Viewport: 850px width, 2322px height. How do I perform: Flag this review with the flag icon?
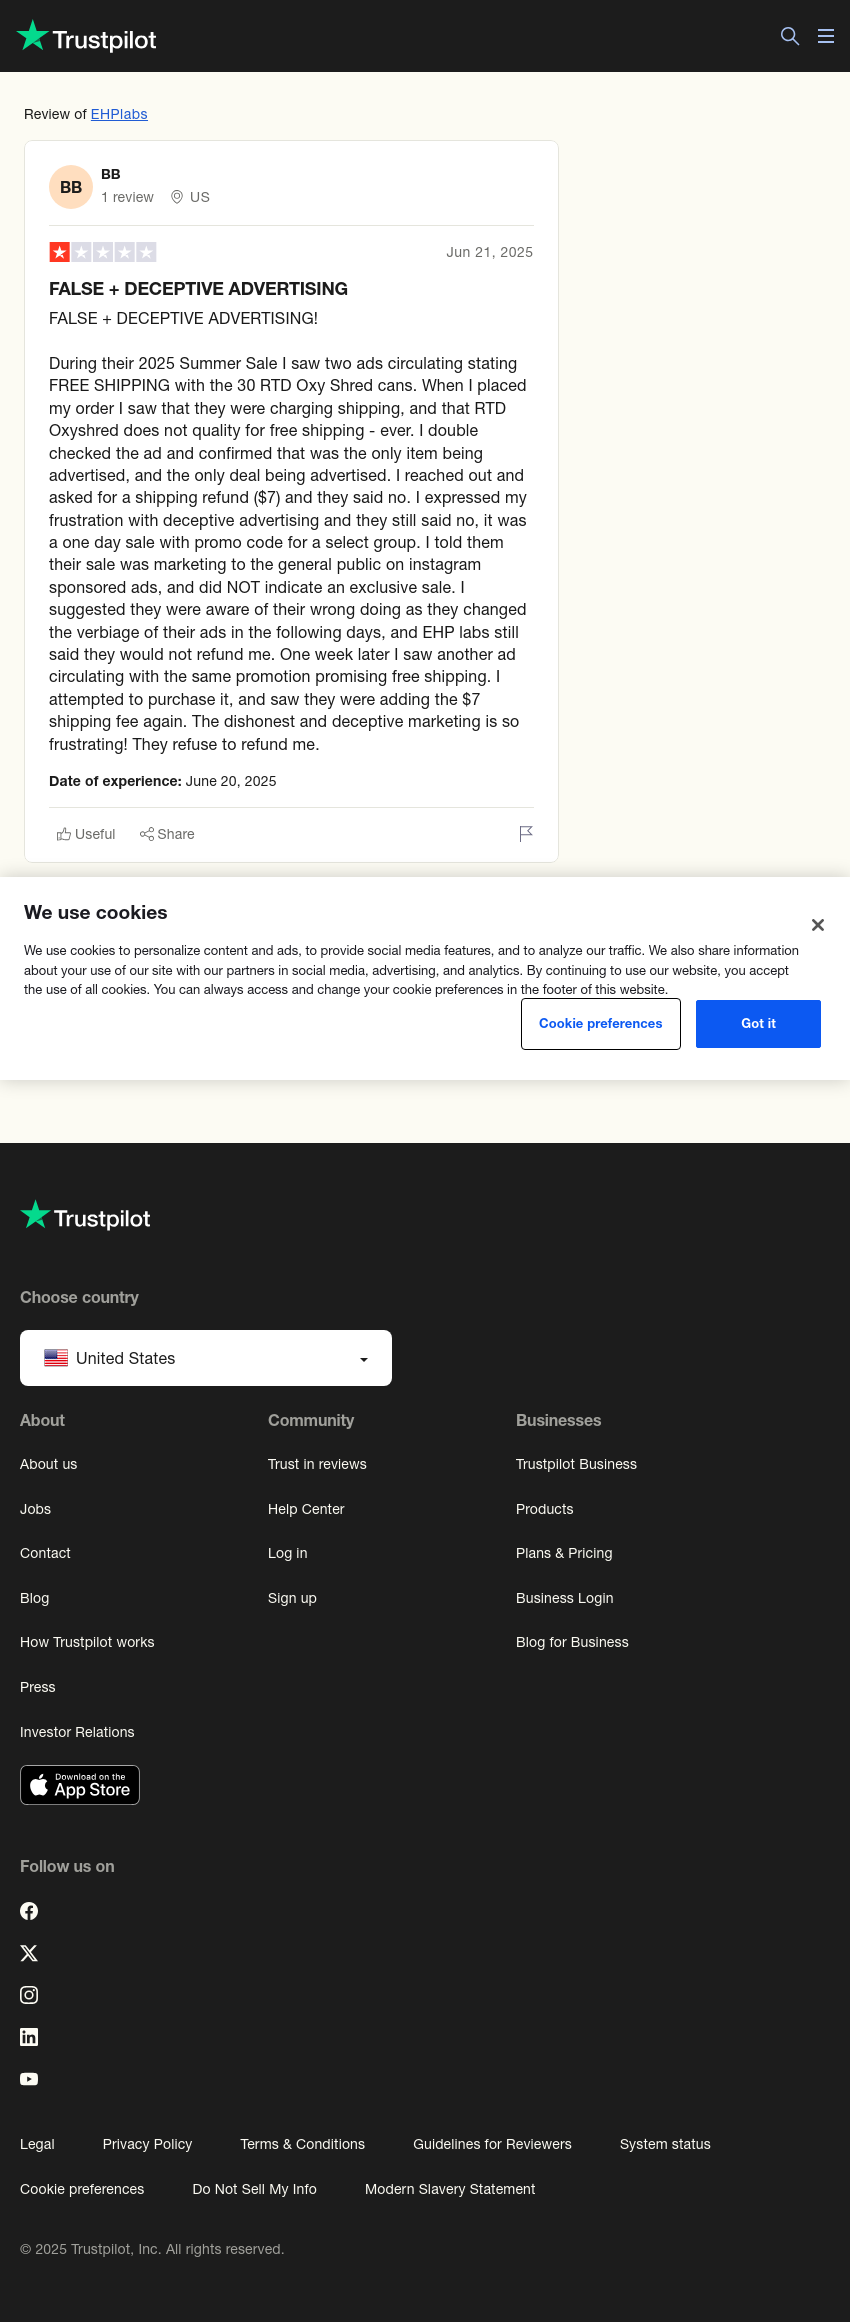click(526, 834)
